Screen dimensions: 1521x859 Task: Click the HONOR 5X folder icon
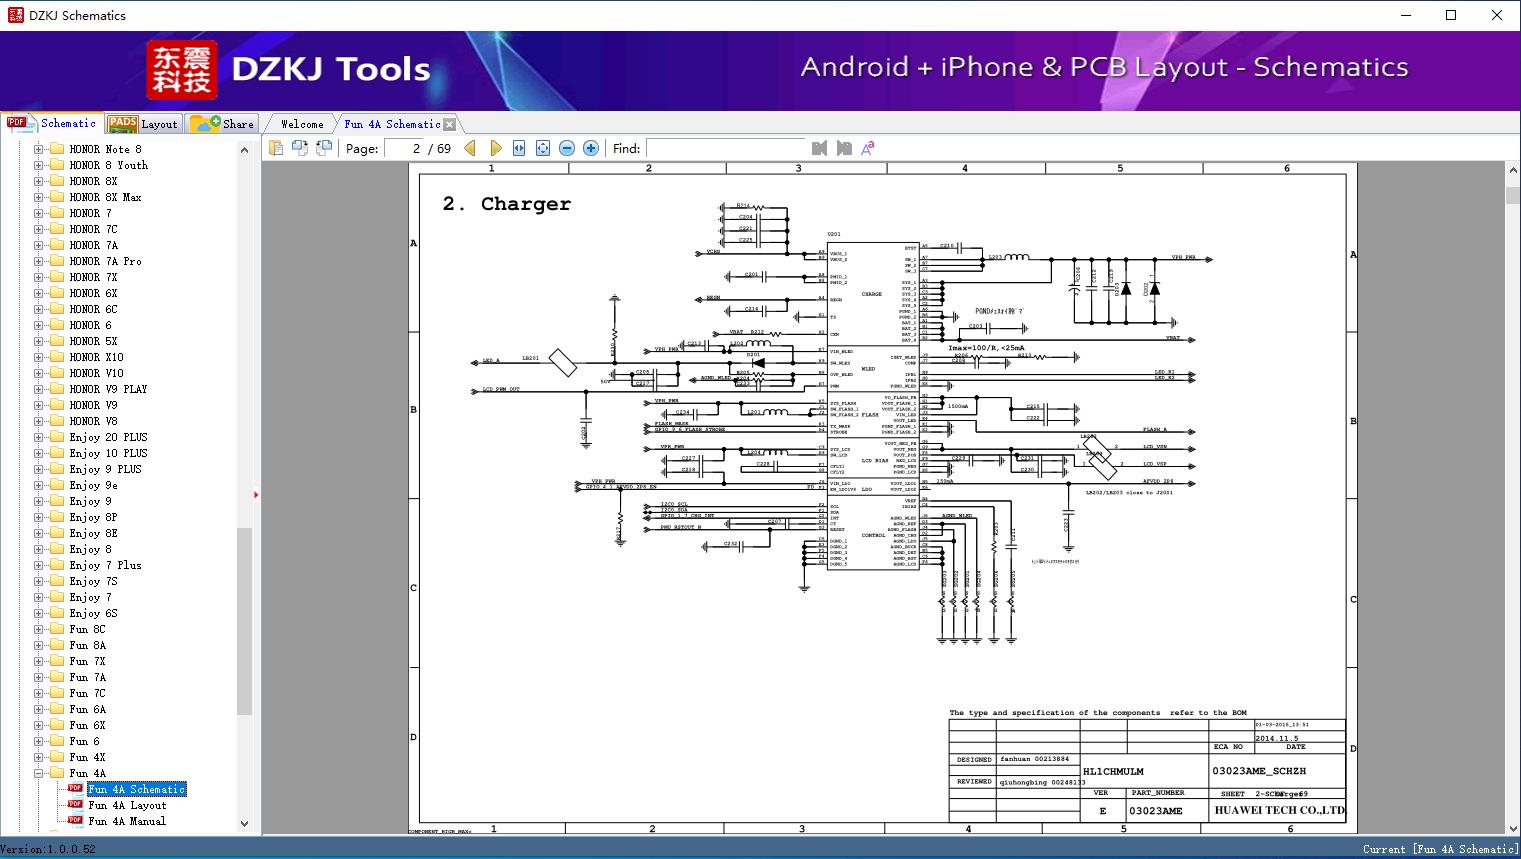[x=57, y=341]
